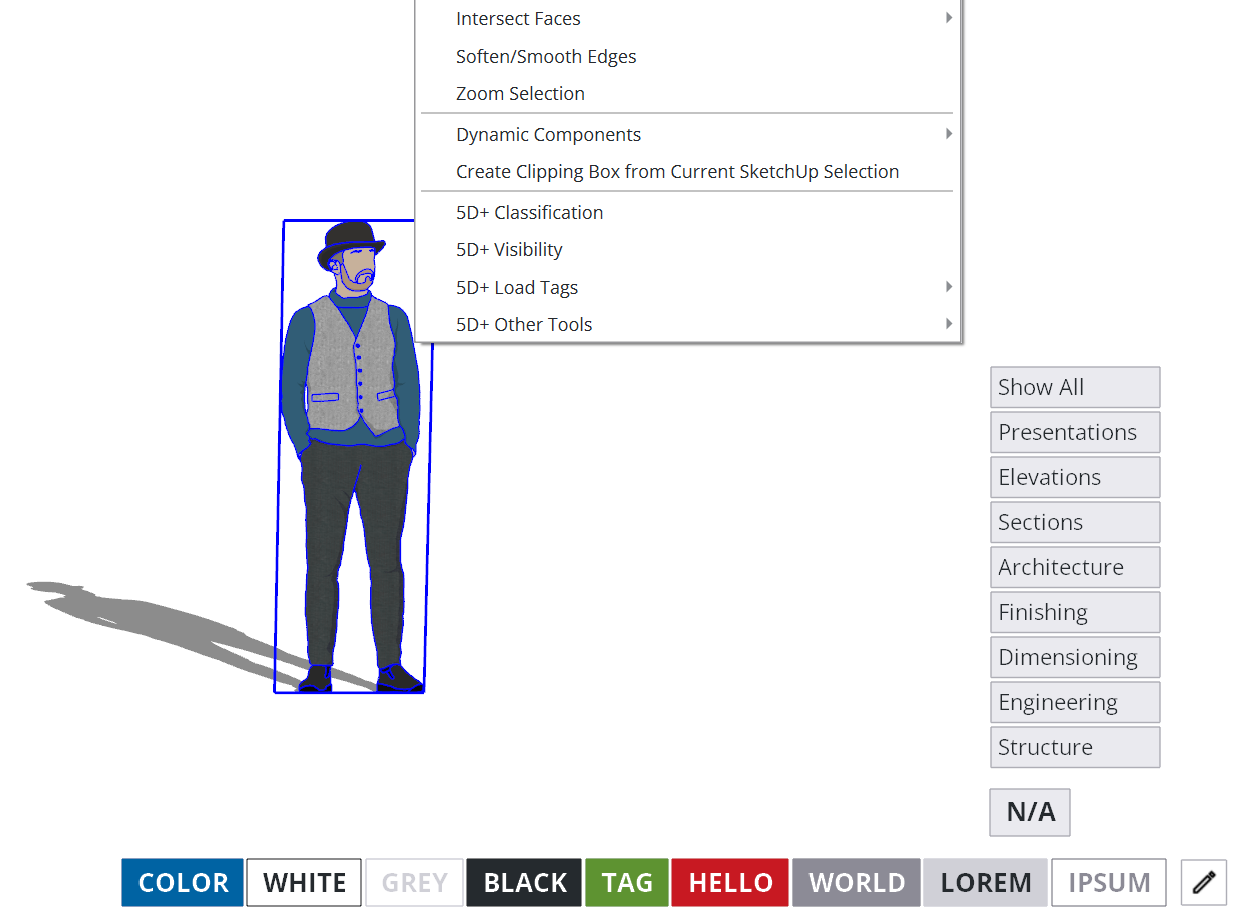Pick the red HELLO swatch button

pos(730,882)
